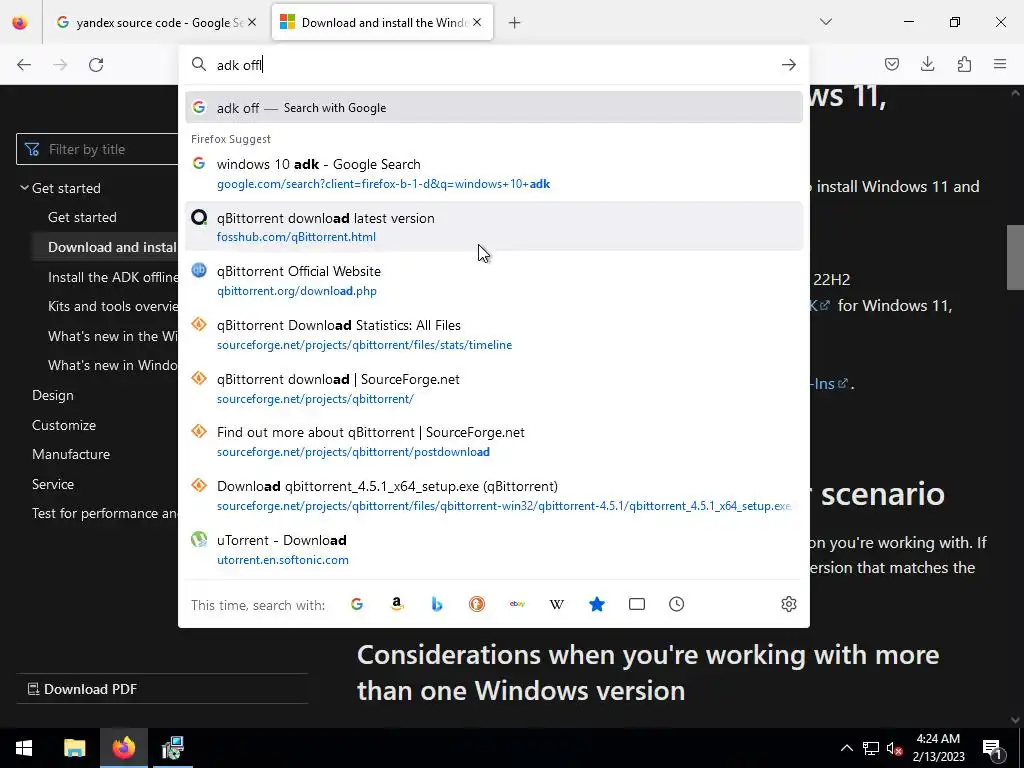Search bookmarks with the star icon
The image size is (1024, 768).
(x=597, y=604)
